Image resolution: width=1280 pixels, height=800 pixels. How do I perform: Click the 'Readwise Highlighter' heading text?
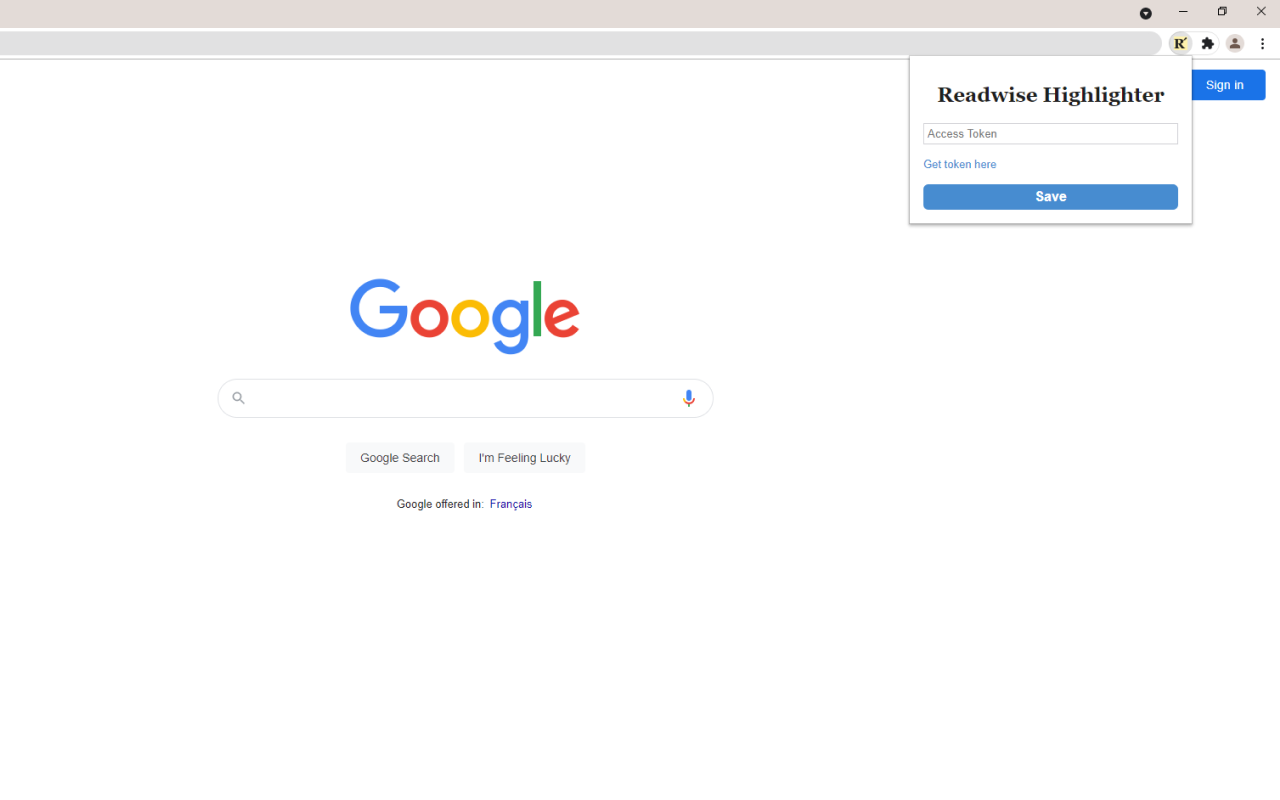pos(1050,95)
